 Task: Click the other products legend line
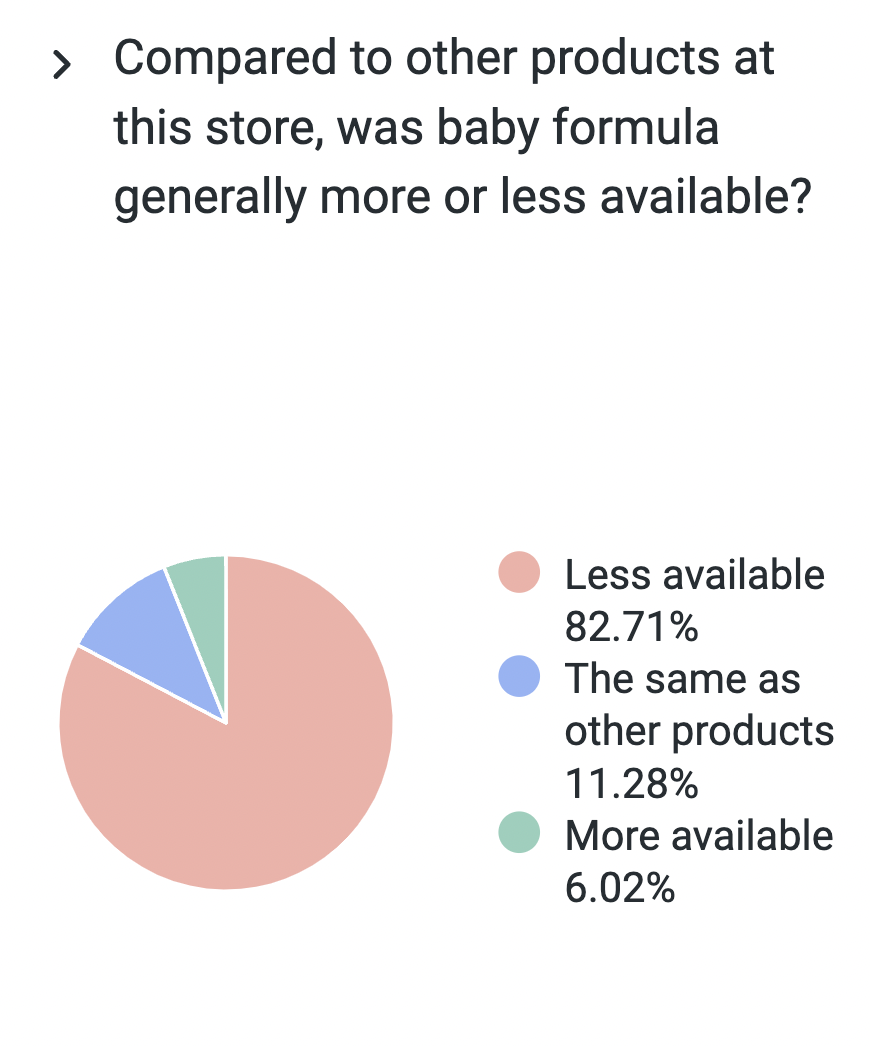pyautogui.click(x=699, y=732)
